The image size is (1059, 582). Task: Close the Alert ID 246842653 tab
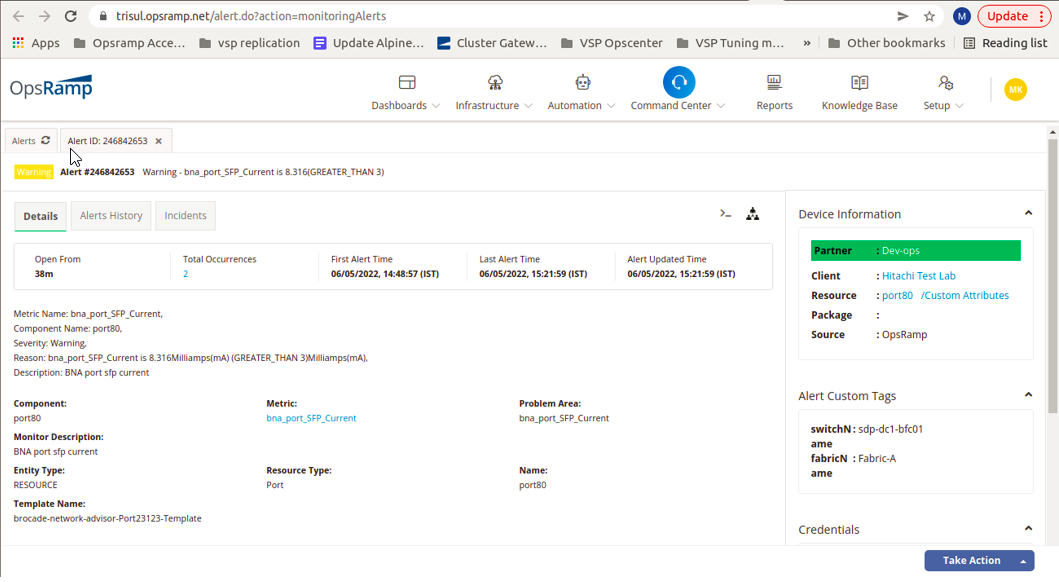pos(158,140)
